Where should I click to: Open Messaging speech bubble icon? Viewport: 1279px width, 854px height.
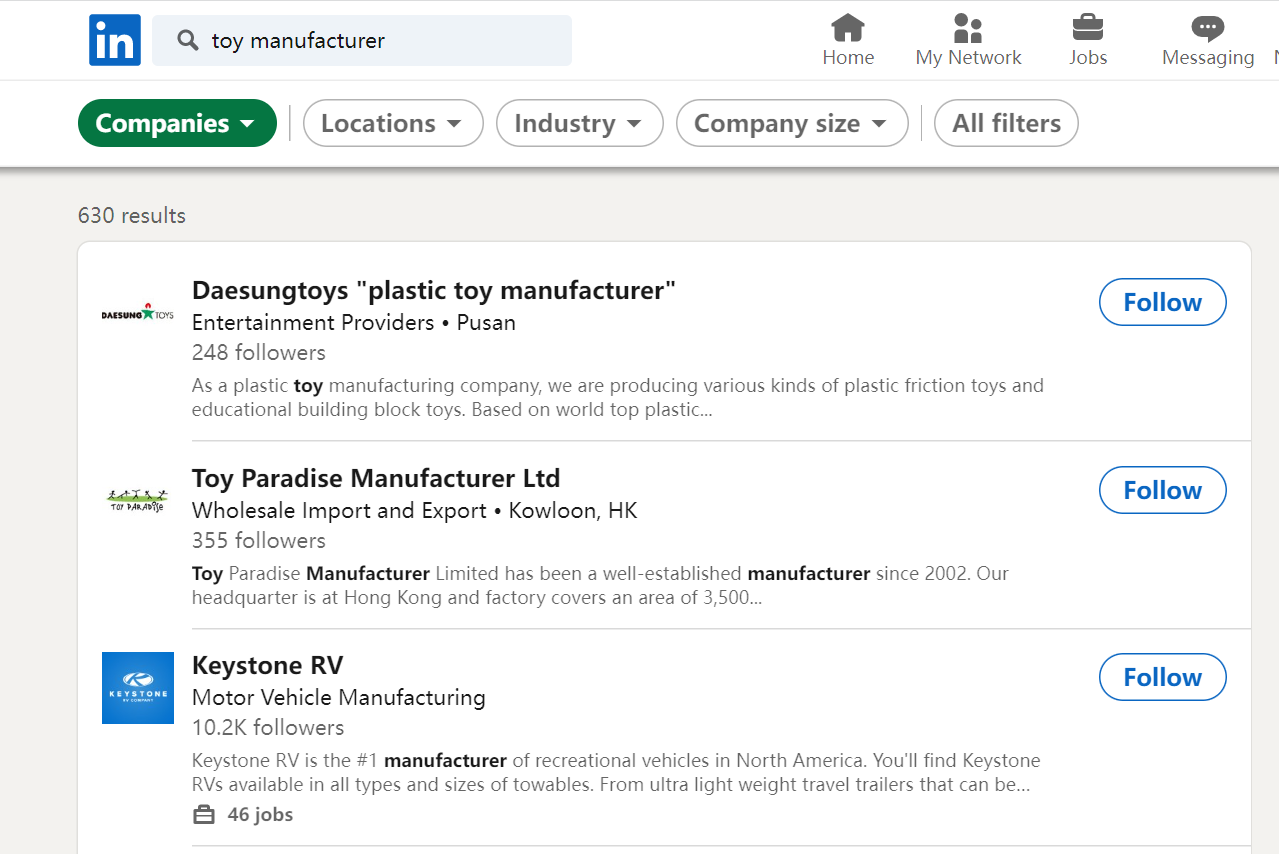coord(1207,27)
